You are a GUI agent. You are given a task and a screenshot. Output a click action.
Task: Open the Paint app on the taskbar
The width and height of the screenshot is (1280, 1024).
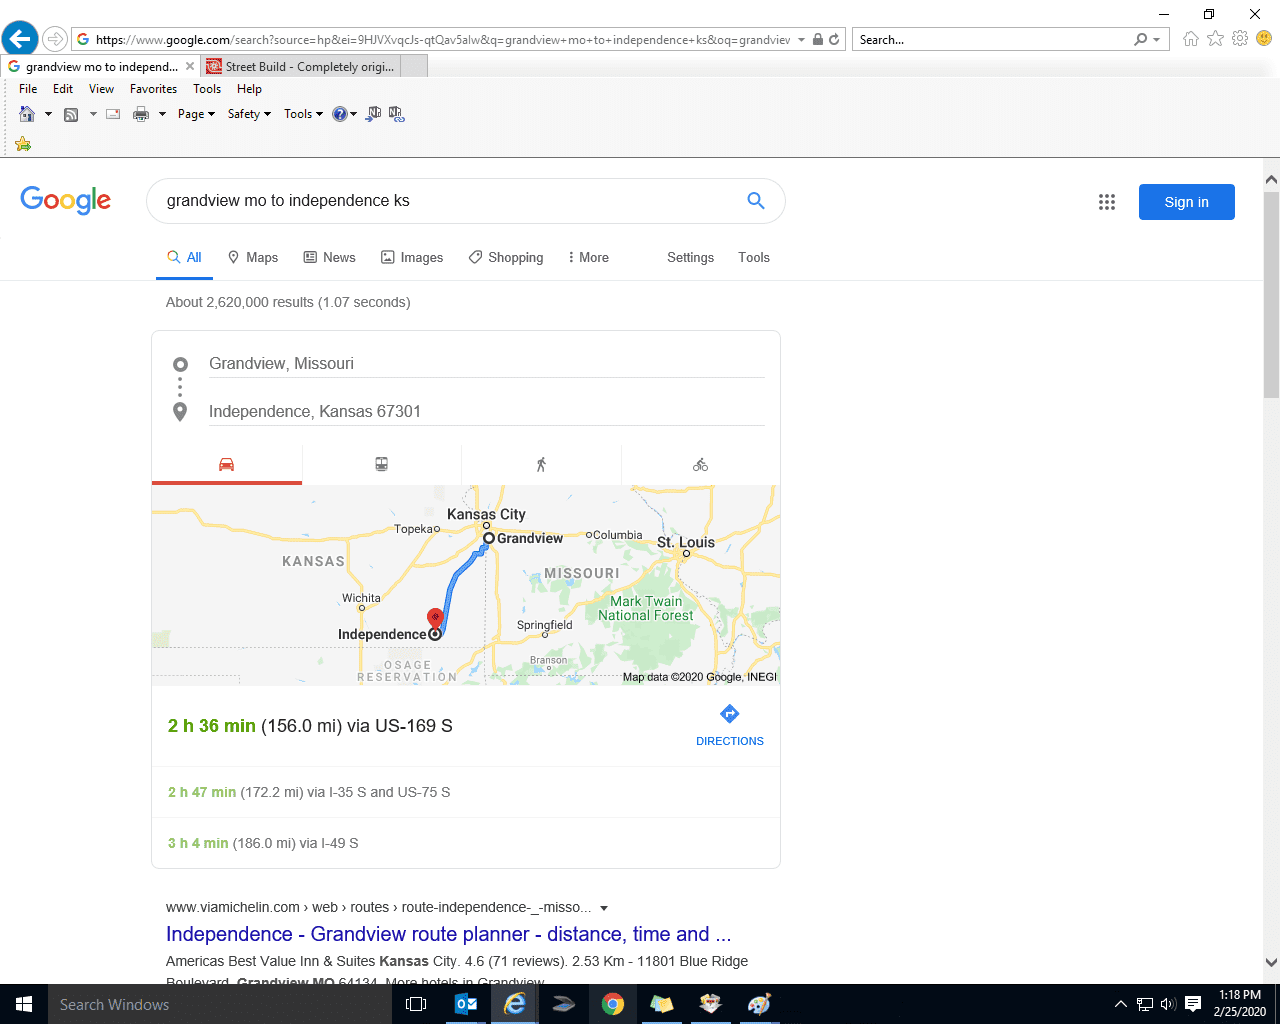pos(759,1004)
